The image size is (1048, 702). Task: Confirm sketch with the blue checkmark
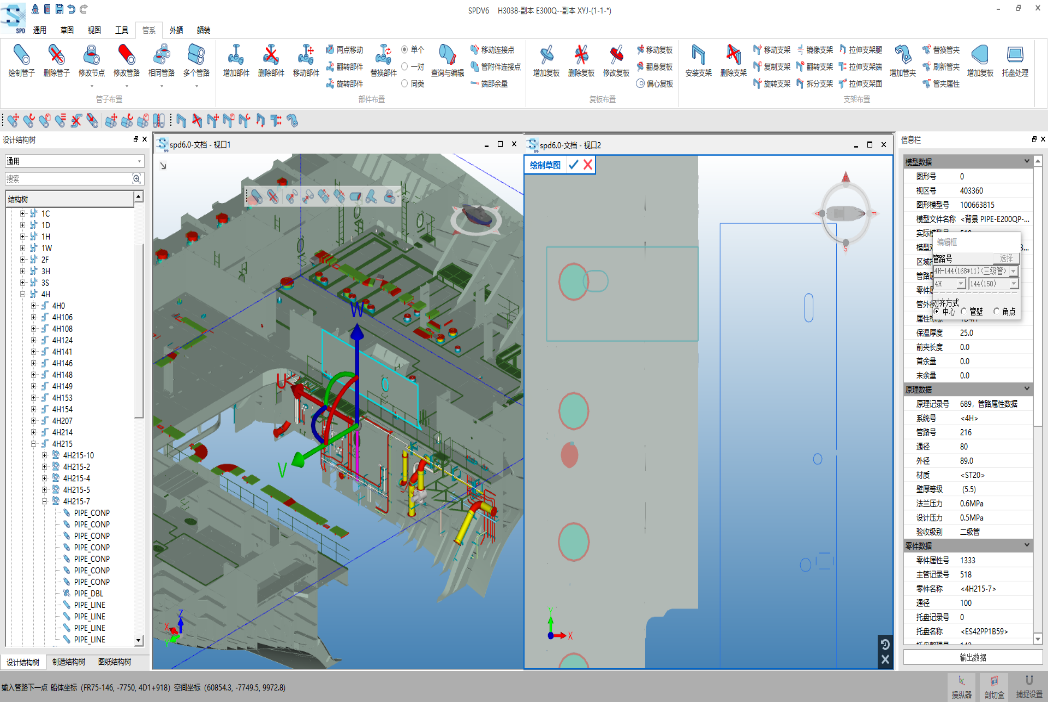[573, 165]
